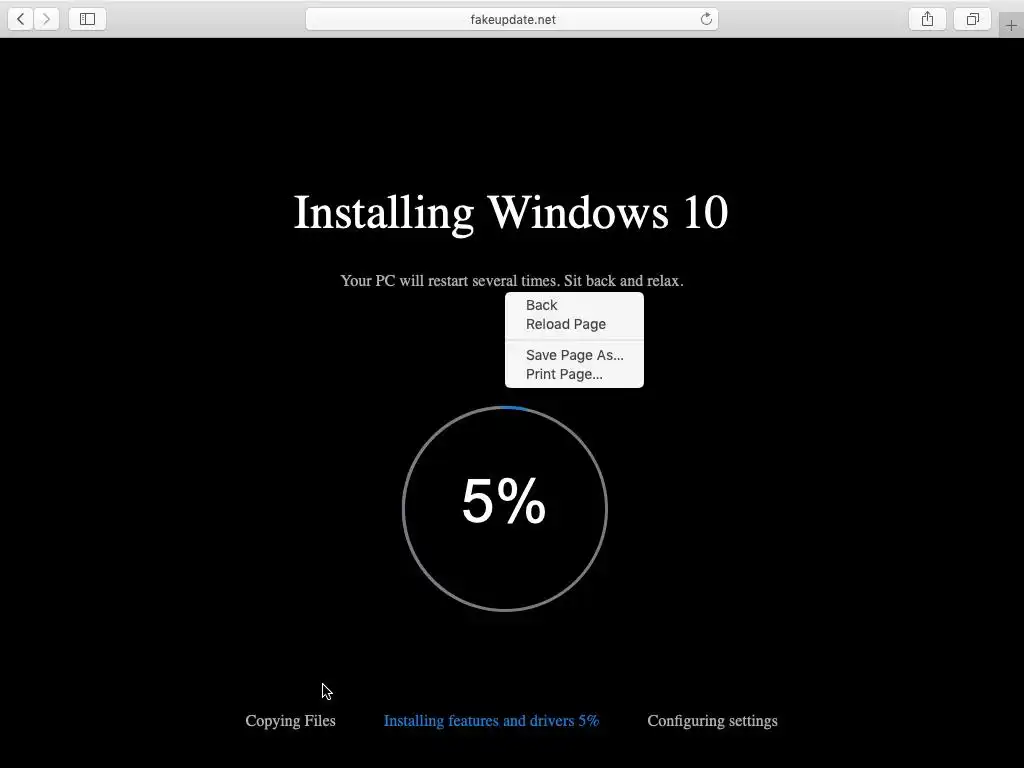Click the Safari forward arrow button
Screen dimensions: 1024x768
point(46,19)
